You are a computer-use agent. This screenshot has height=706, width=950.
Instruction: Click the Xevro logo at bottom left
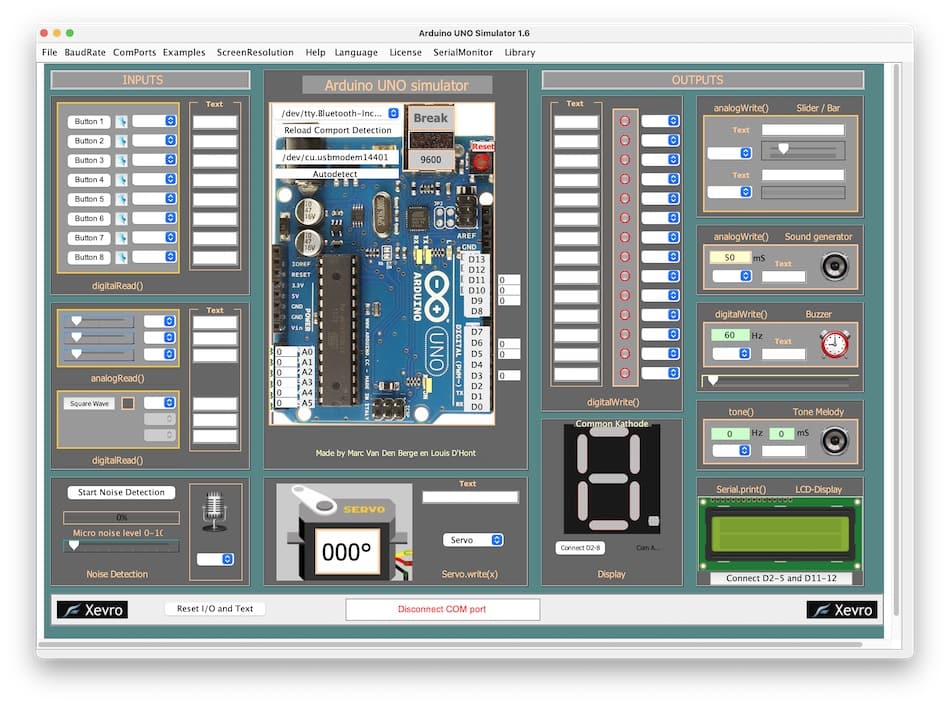coord(92,610)
